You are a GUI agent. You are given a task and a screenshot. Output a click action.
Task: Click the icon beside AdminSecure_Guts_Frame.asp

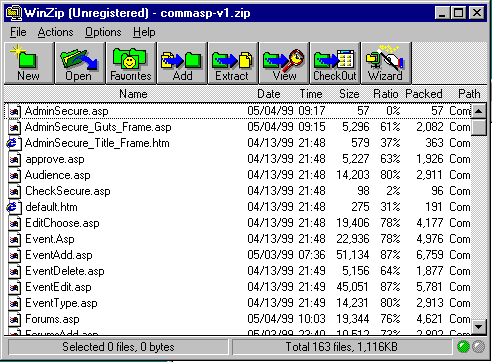(14, 127)
